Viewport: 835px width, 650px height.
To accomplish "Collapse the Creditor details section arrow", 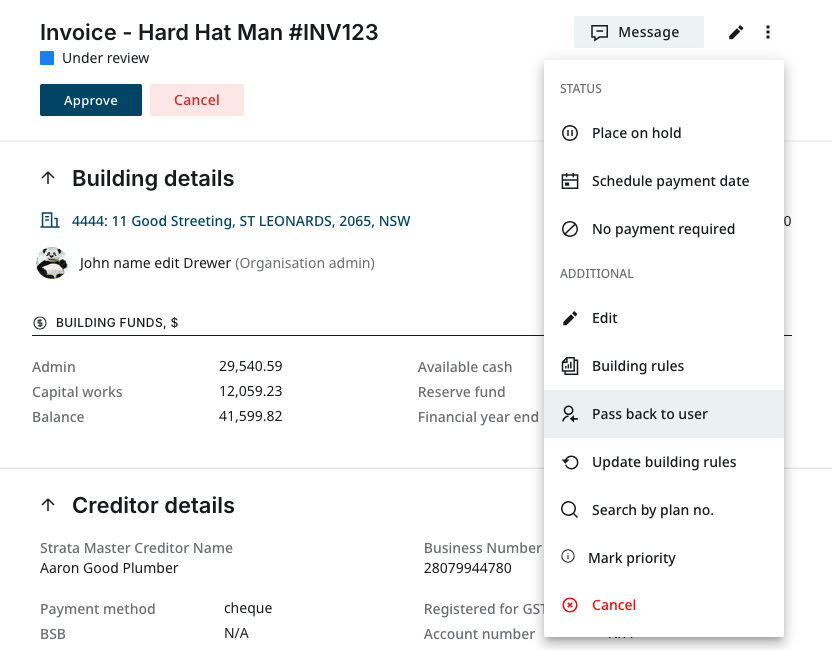I will coord(48,506).
